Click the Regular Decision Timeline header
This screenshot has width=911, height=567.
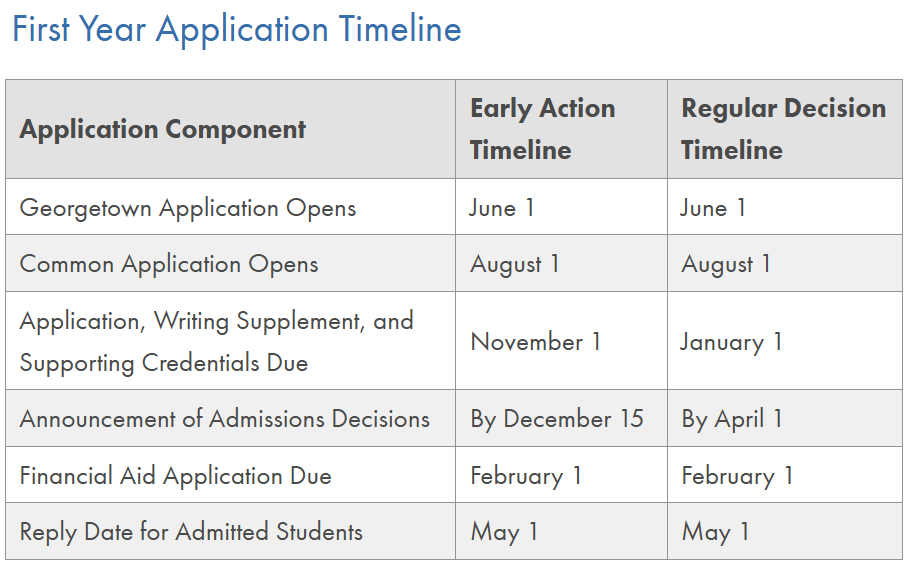point(784,129)
